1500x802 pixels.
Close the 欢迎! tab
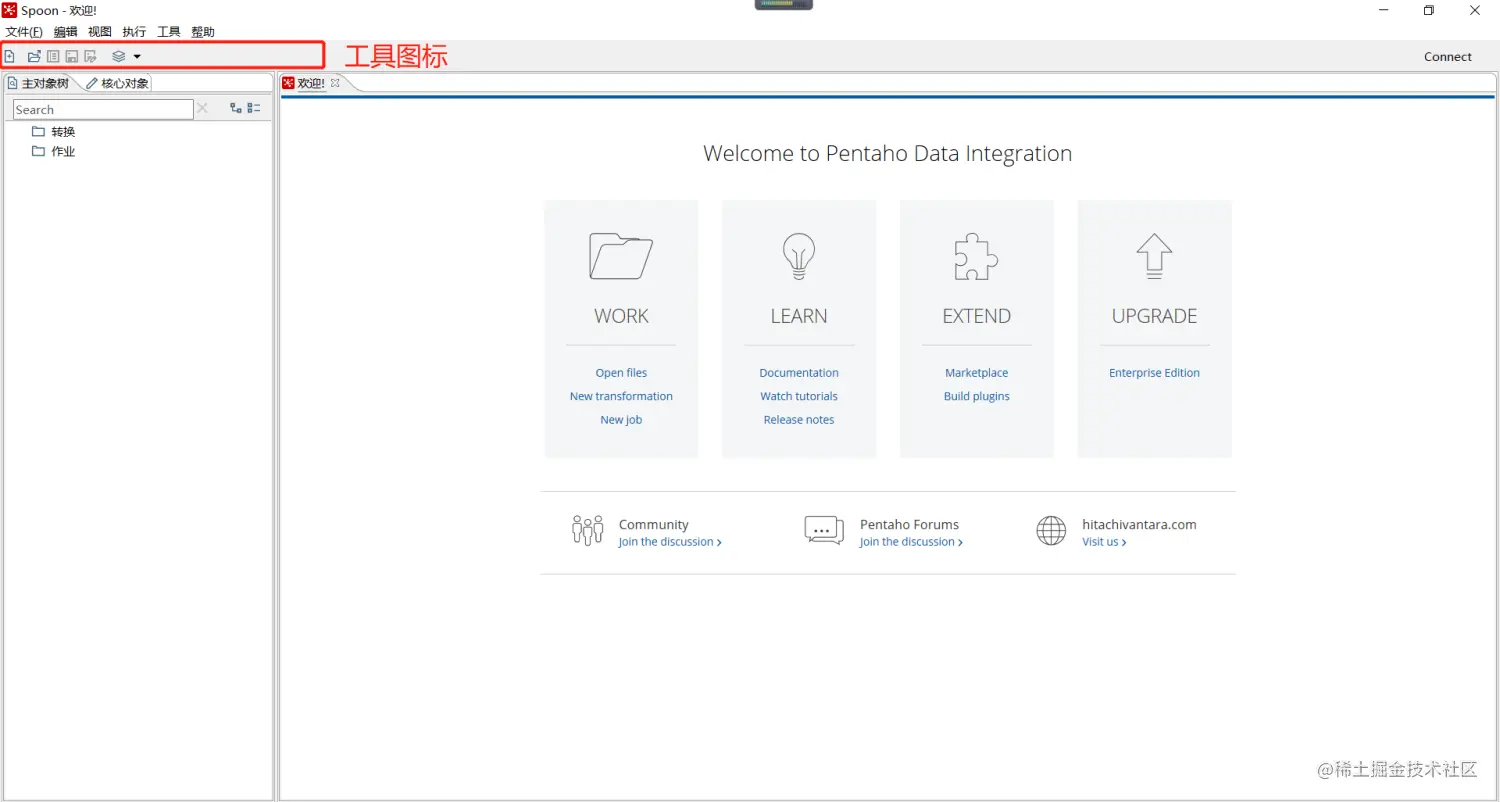coord(335,83)
